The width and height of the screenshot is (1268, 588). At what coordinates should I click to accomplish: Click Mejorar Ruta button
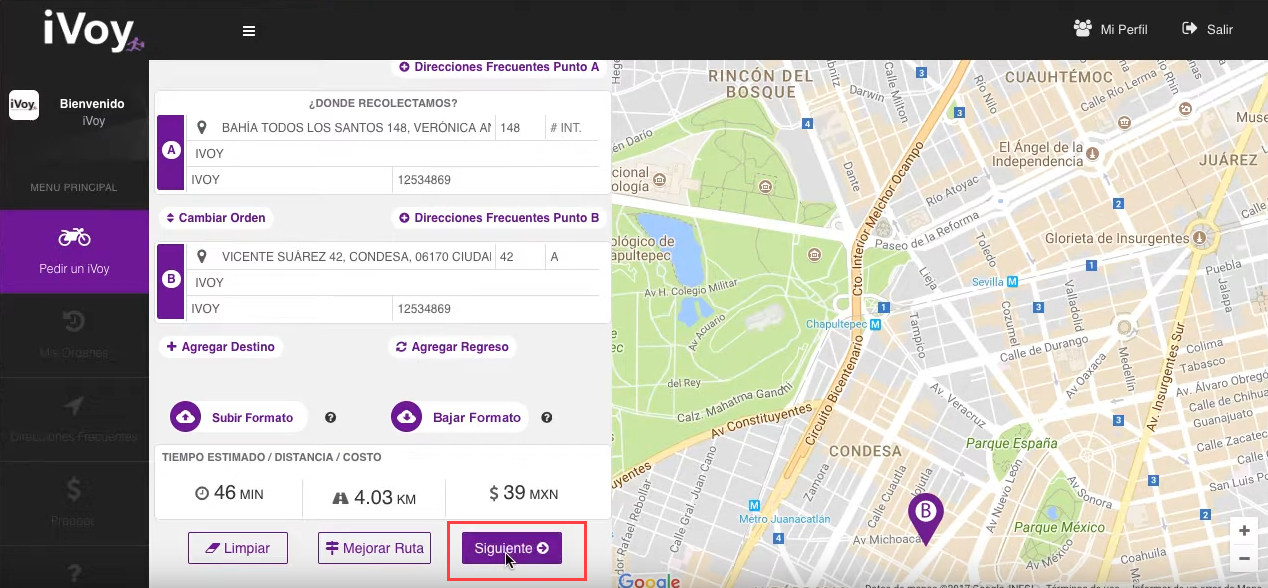pos(374,548)
